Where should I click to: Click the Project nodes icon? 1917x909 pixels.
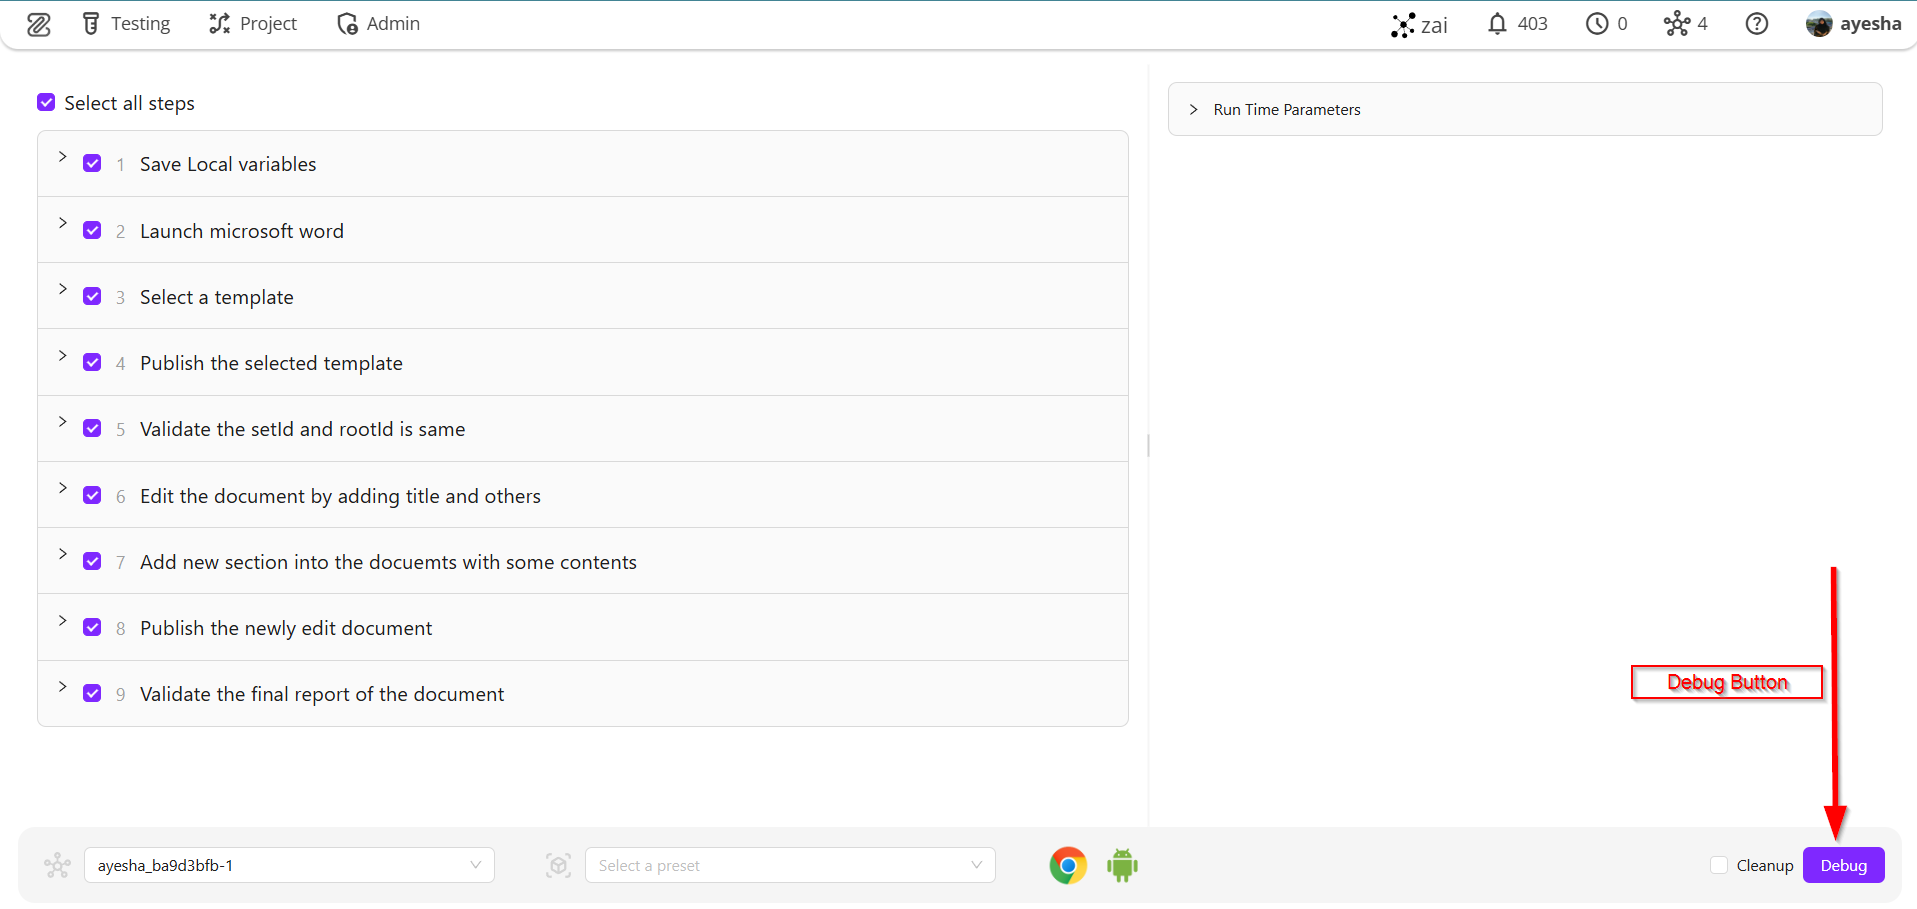coord(219,24)
